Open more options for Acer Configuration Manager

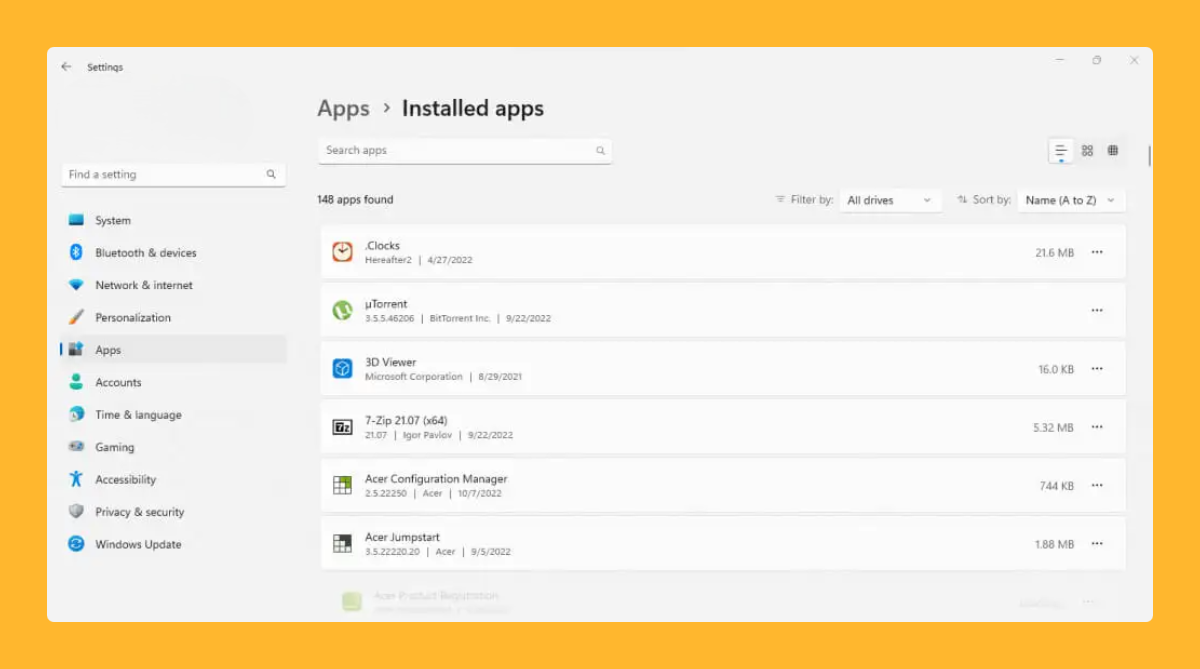coord(1097,485)
